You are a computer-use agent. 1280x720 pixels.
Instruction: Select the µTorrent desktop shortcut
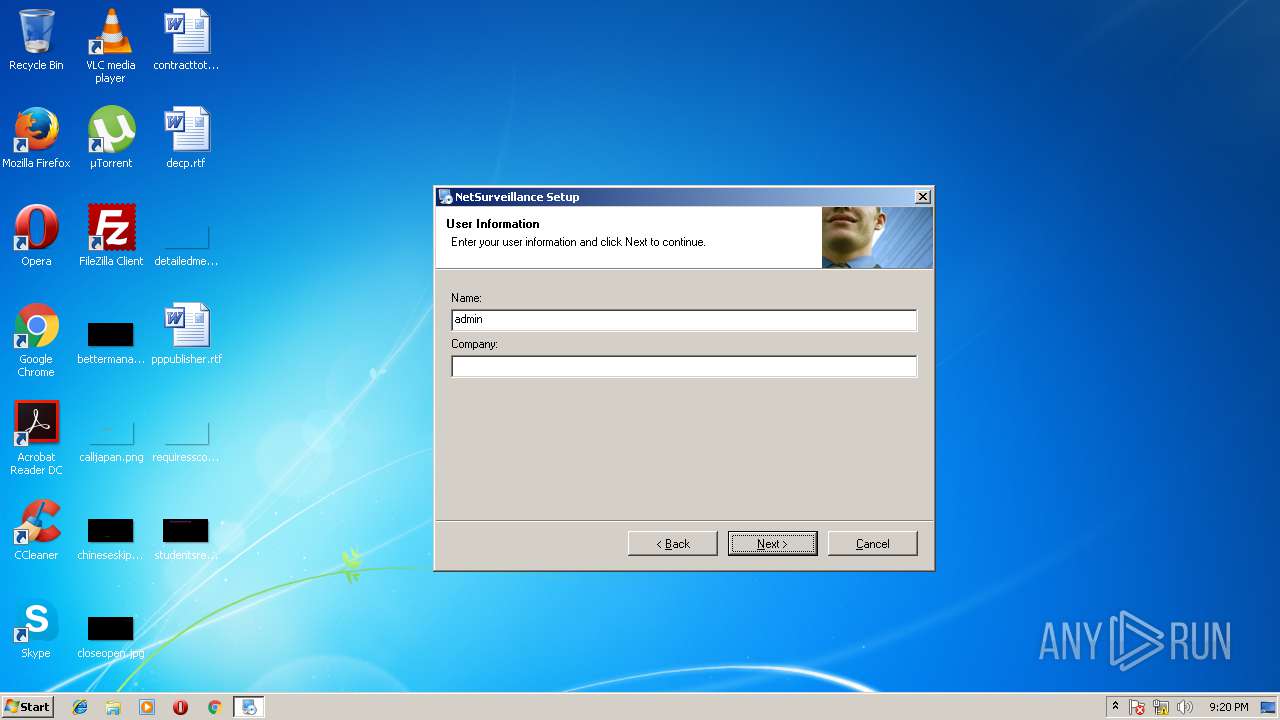coord(110,138)
